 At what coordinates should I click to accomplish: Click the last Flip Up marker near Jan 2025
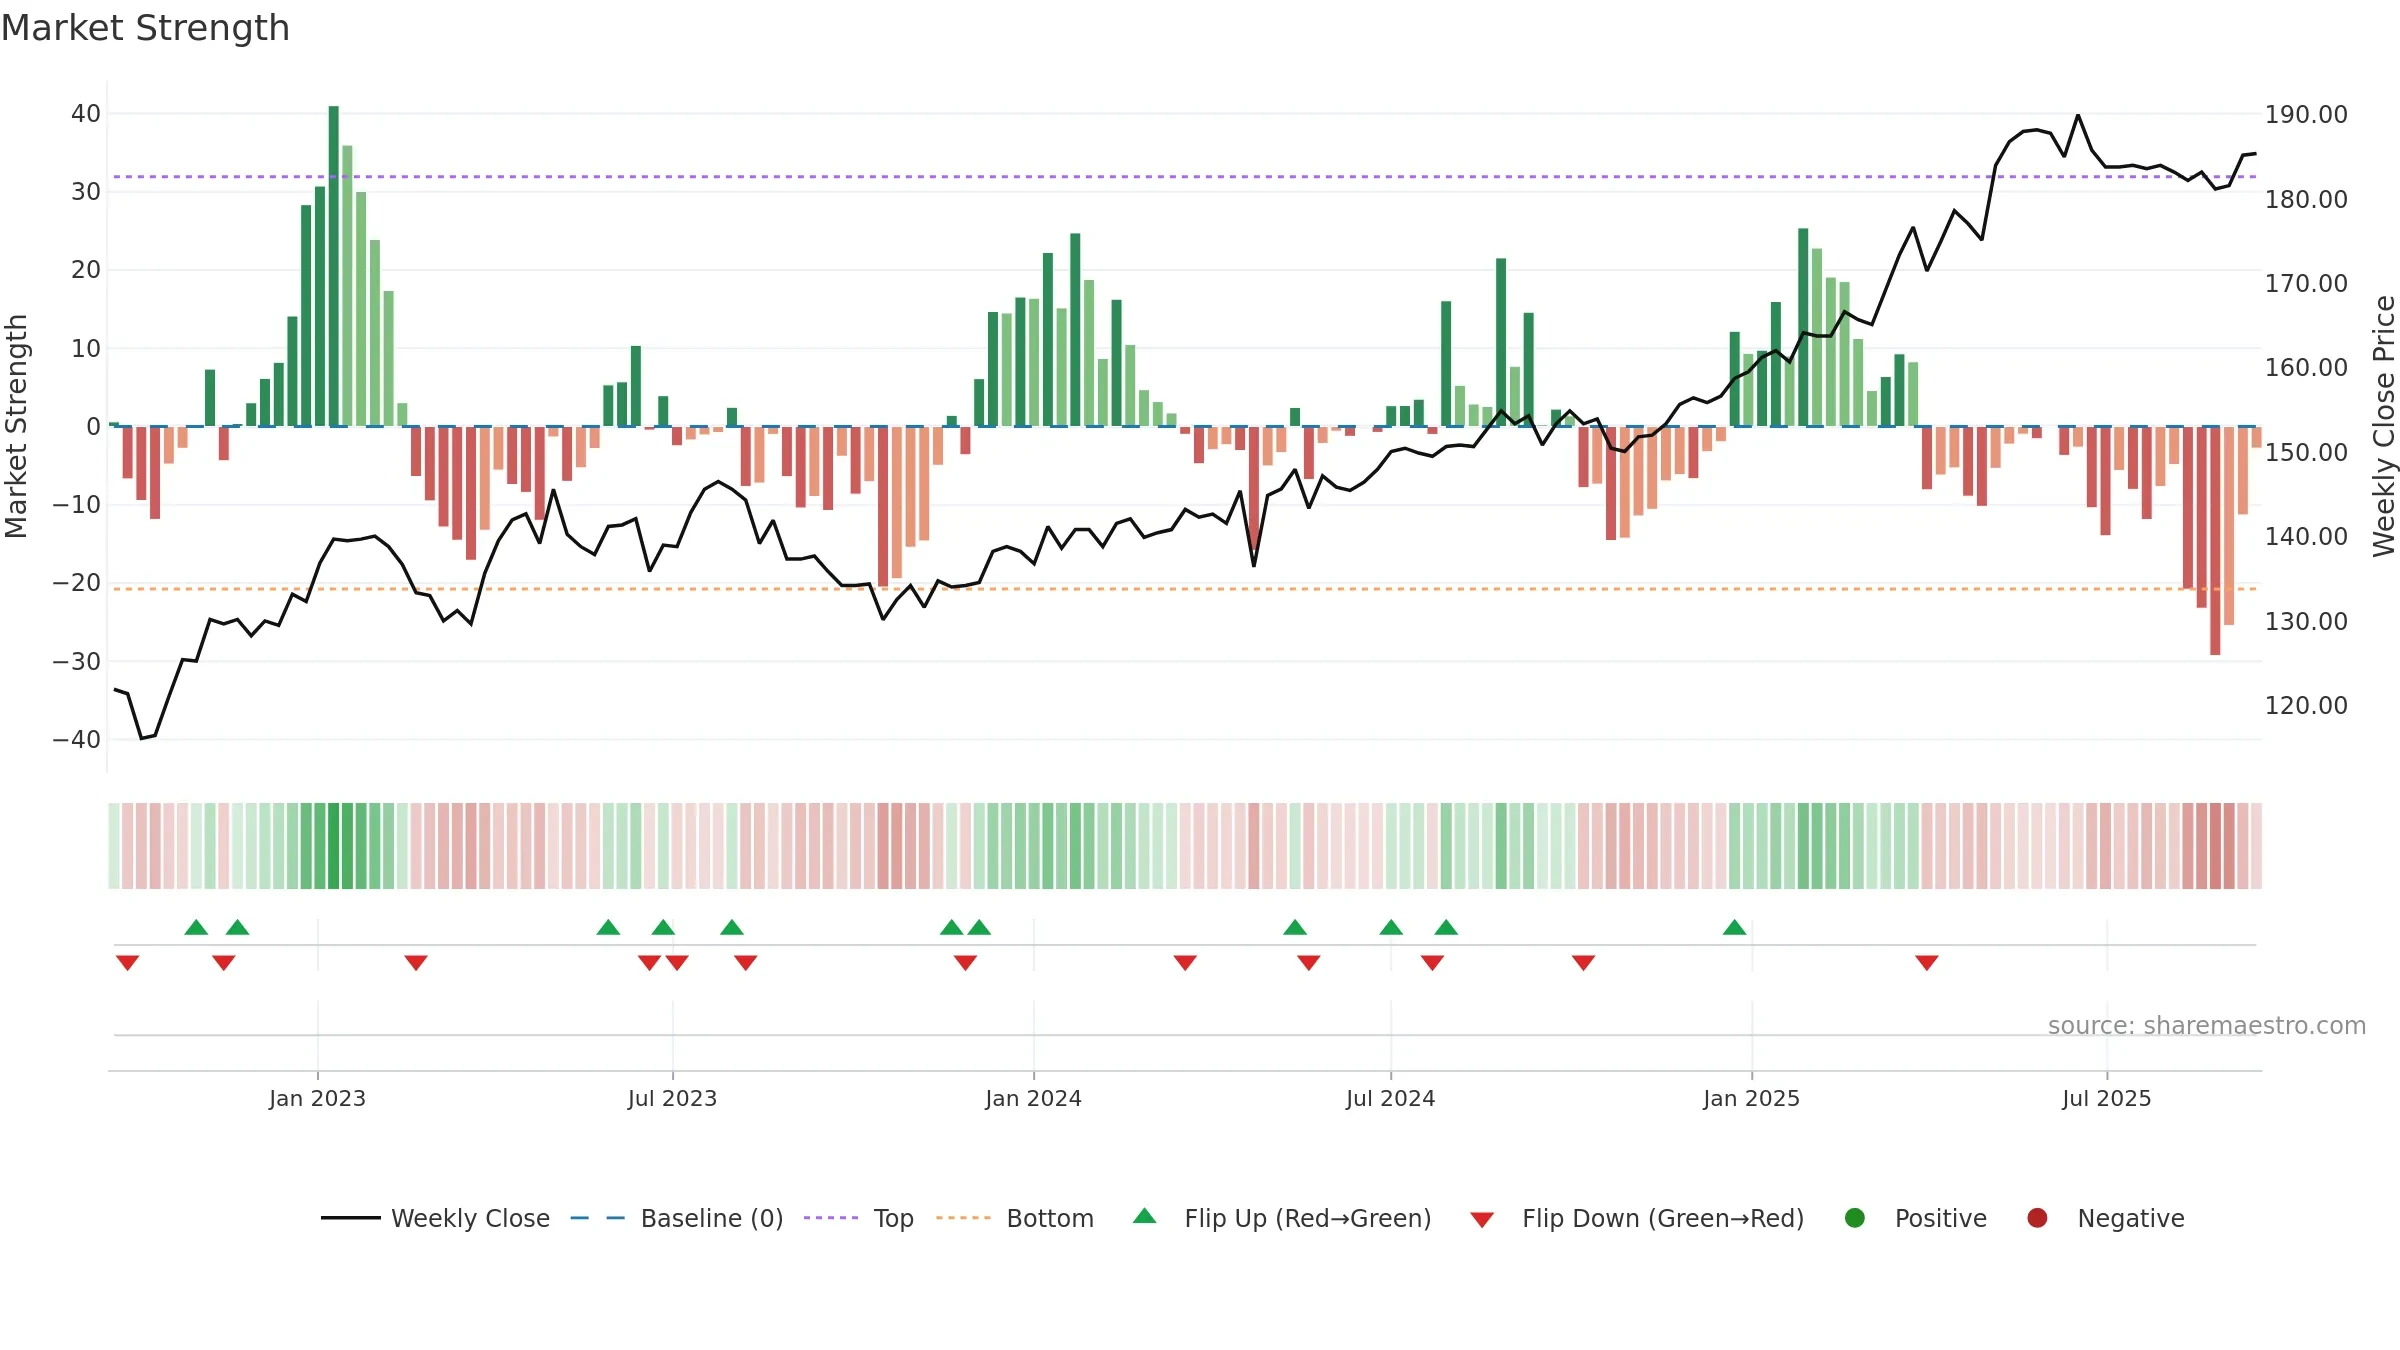[1734, 927]
